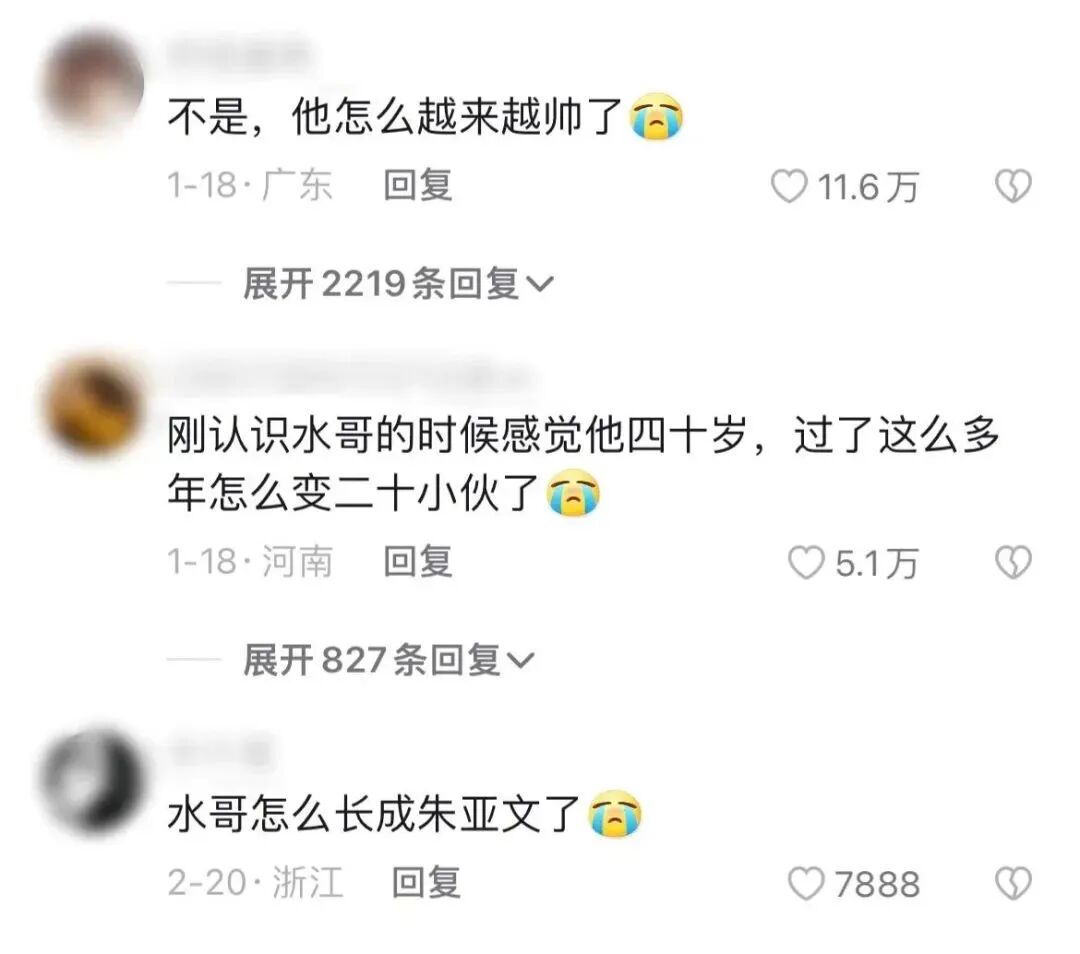Image resolution: width=1080 pixels, height=954 pixels.
Task: Dislike the Zhejiang comment via broken heart
Action: pyautogui.click(x=1013, y=884)
